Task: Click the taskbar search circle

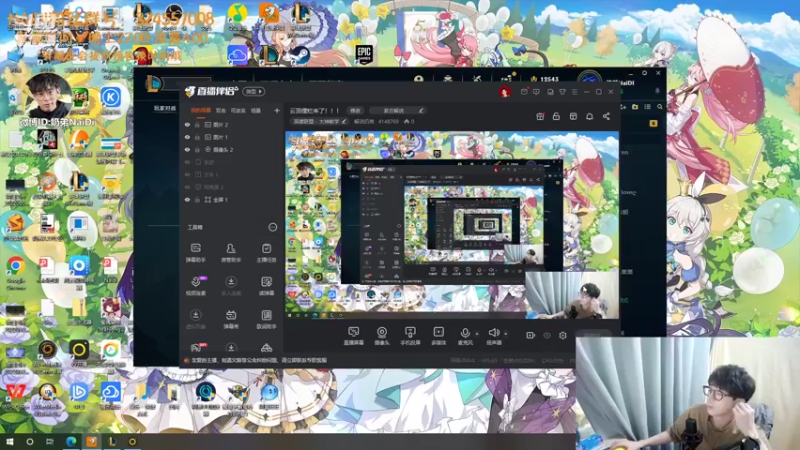Action: 30,441
